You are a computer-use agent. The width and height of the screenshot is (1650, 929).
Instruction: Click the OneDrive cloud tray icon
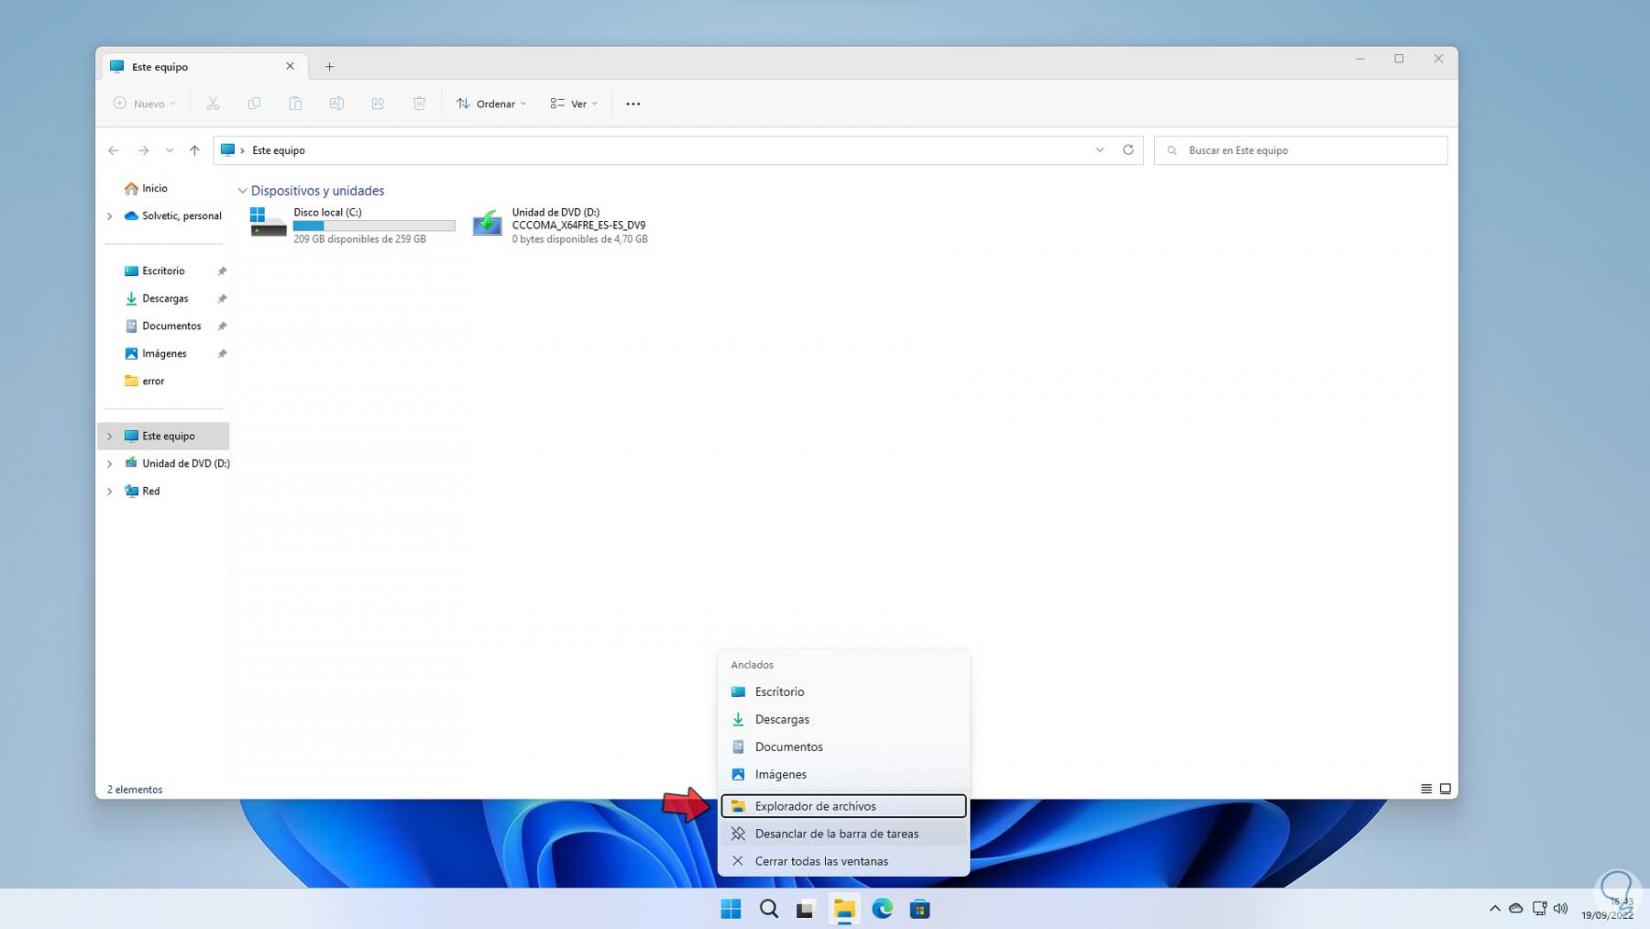[1516, 909]
